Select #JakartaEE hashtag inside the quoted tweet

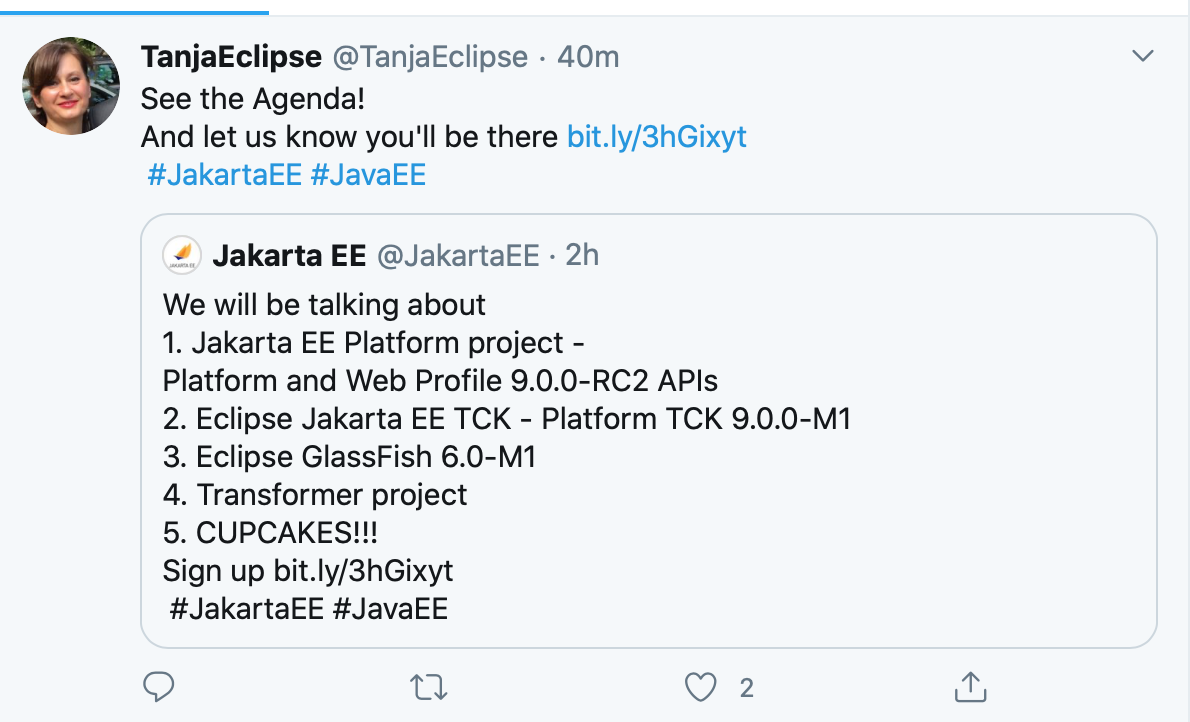[246, 608]
